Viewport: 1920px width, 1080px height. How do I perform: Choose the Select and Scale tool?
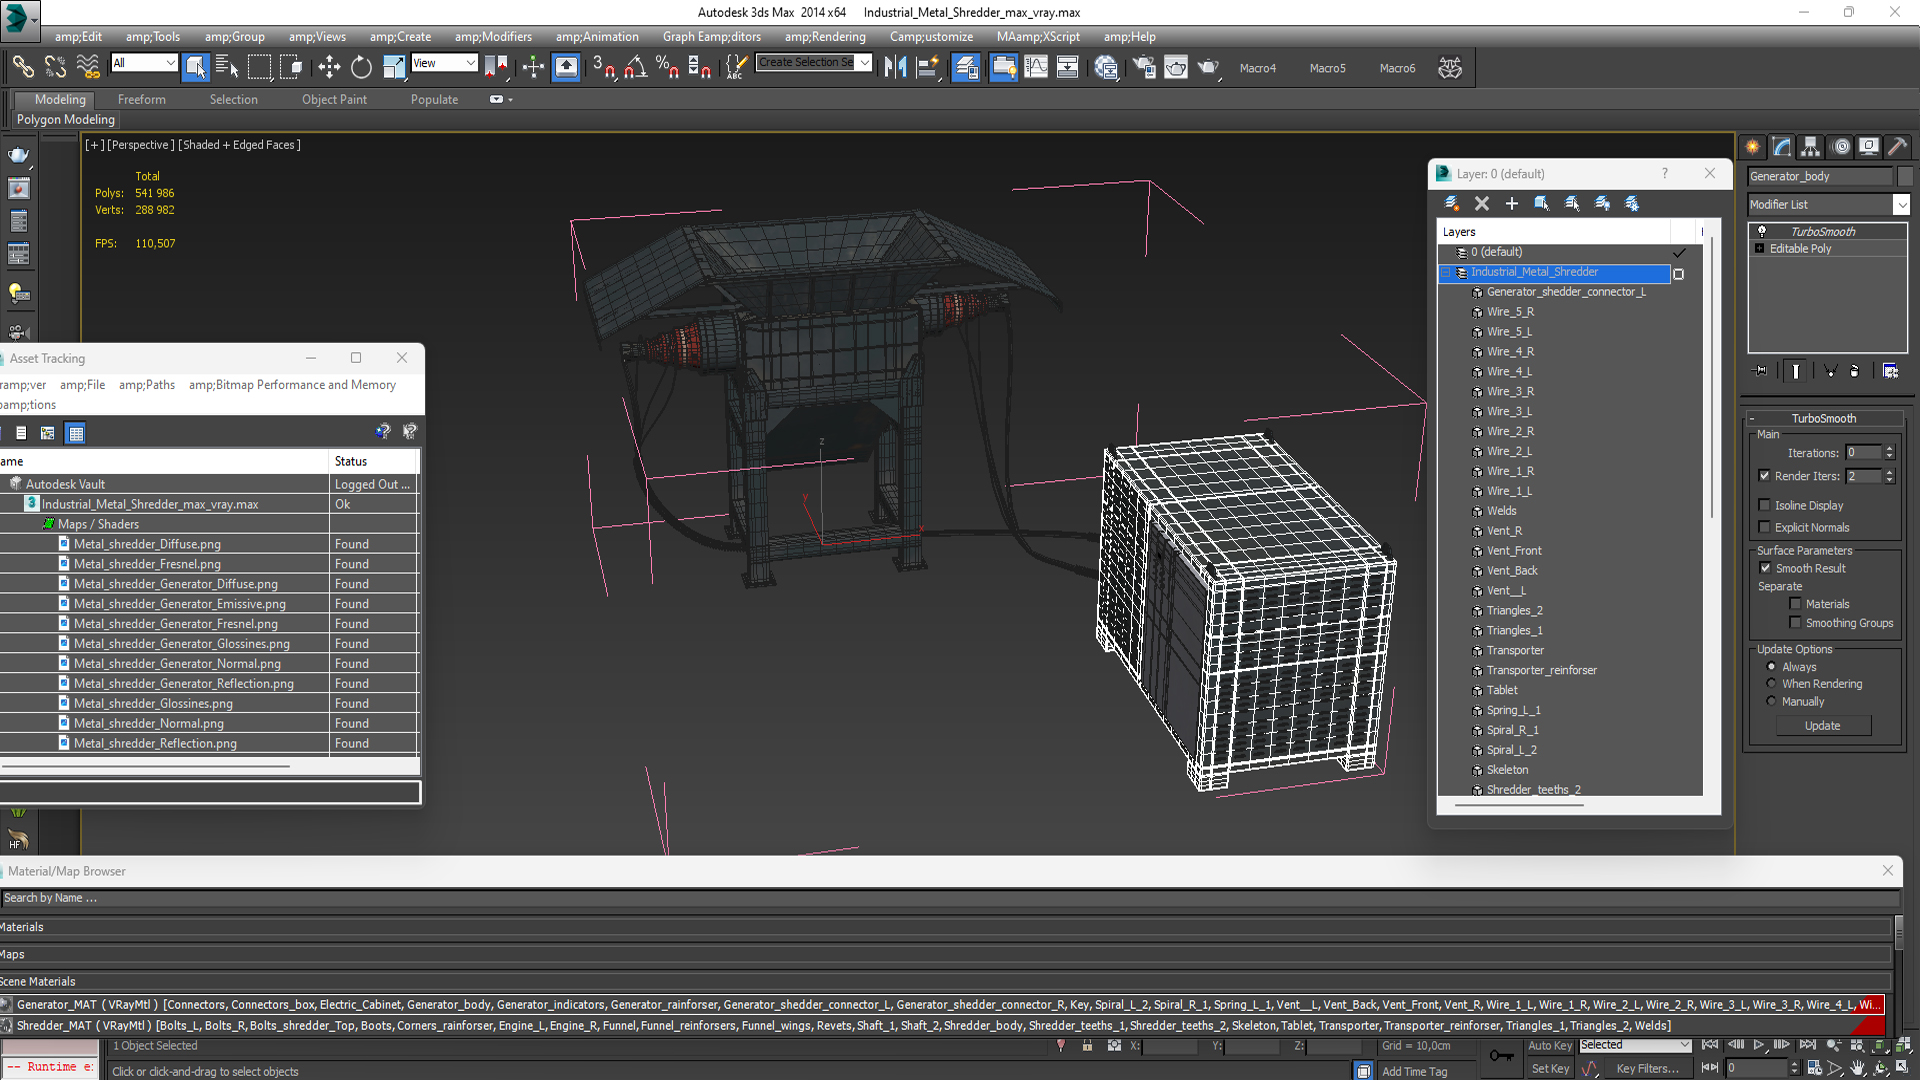(394, 67)
